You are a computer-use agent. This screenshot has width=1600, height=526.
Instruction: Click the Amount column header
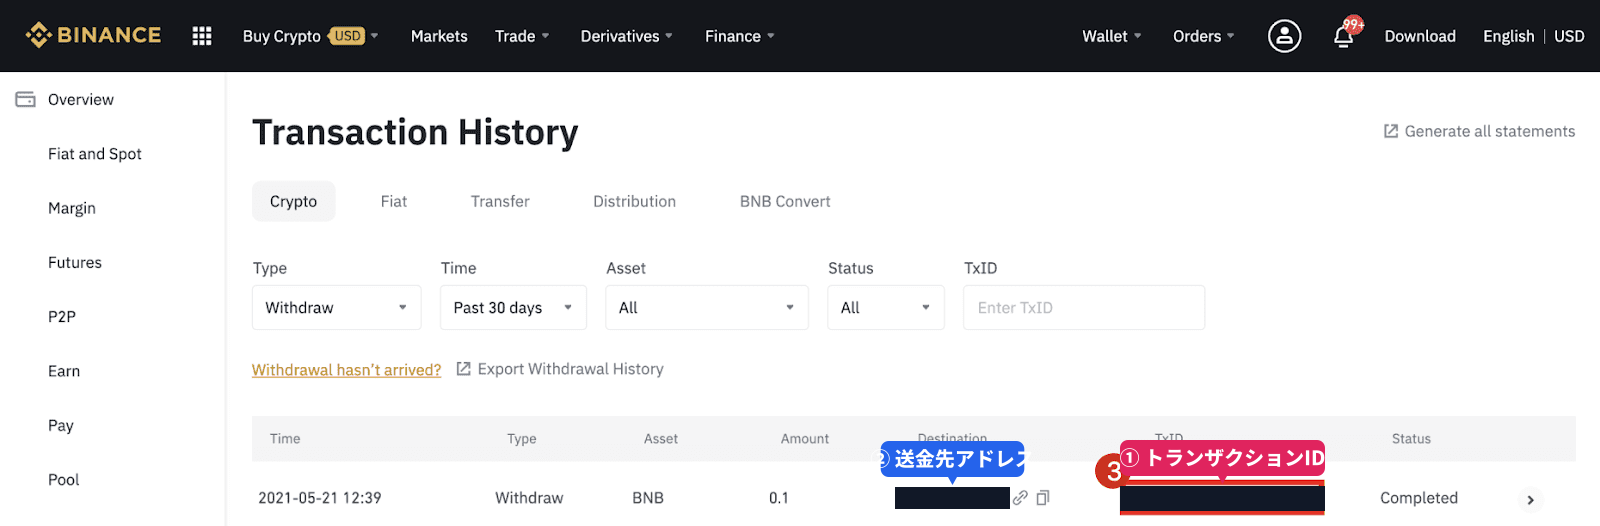pos(805,438)
